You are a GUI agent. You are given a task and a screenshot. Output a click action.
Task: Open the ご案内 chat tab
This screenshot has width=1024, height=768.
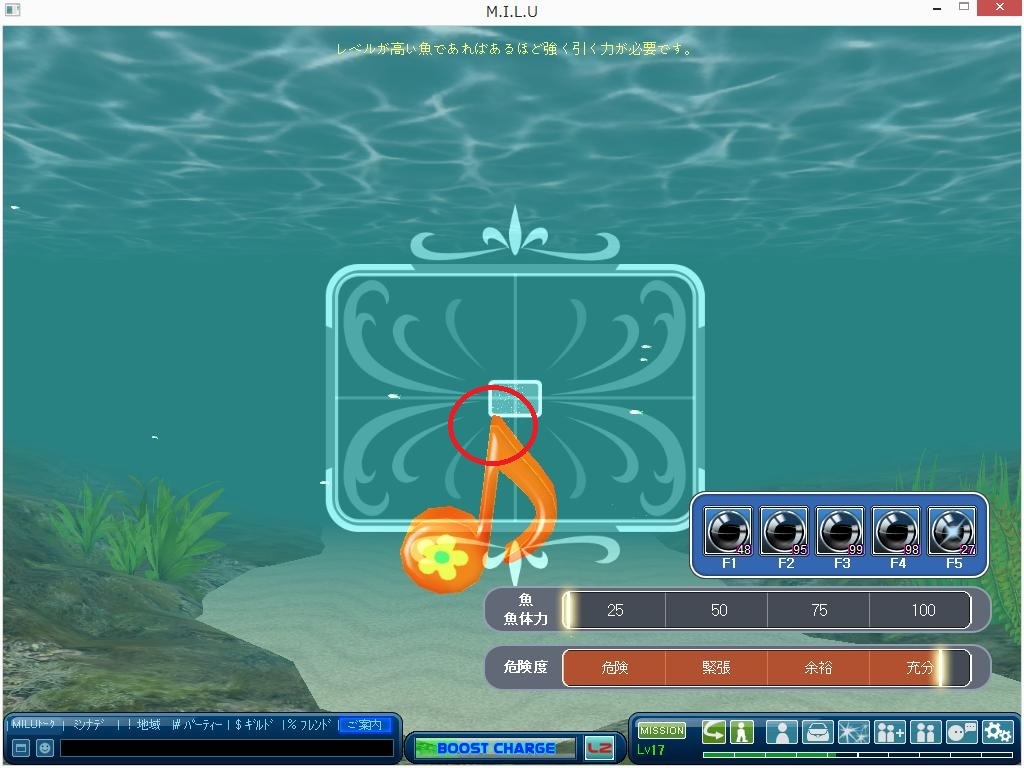coord(364,725)
